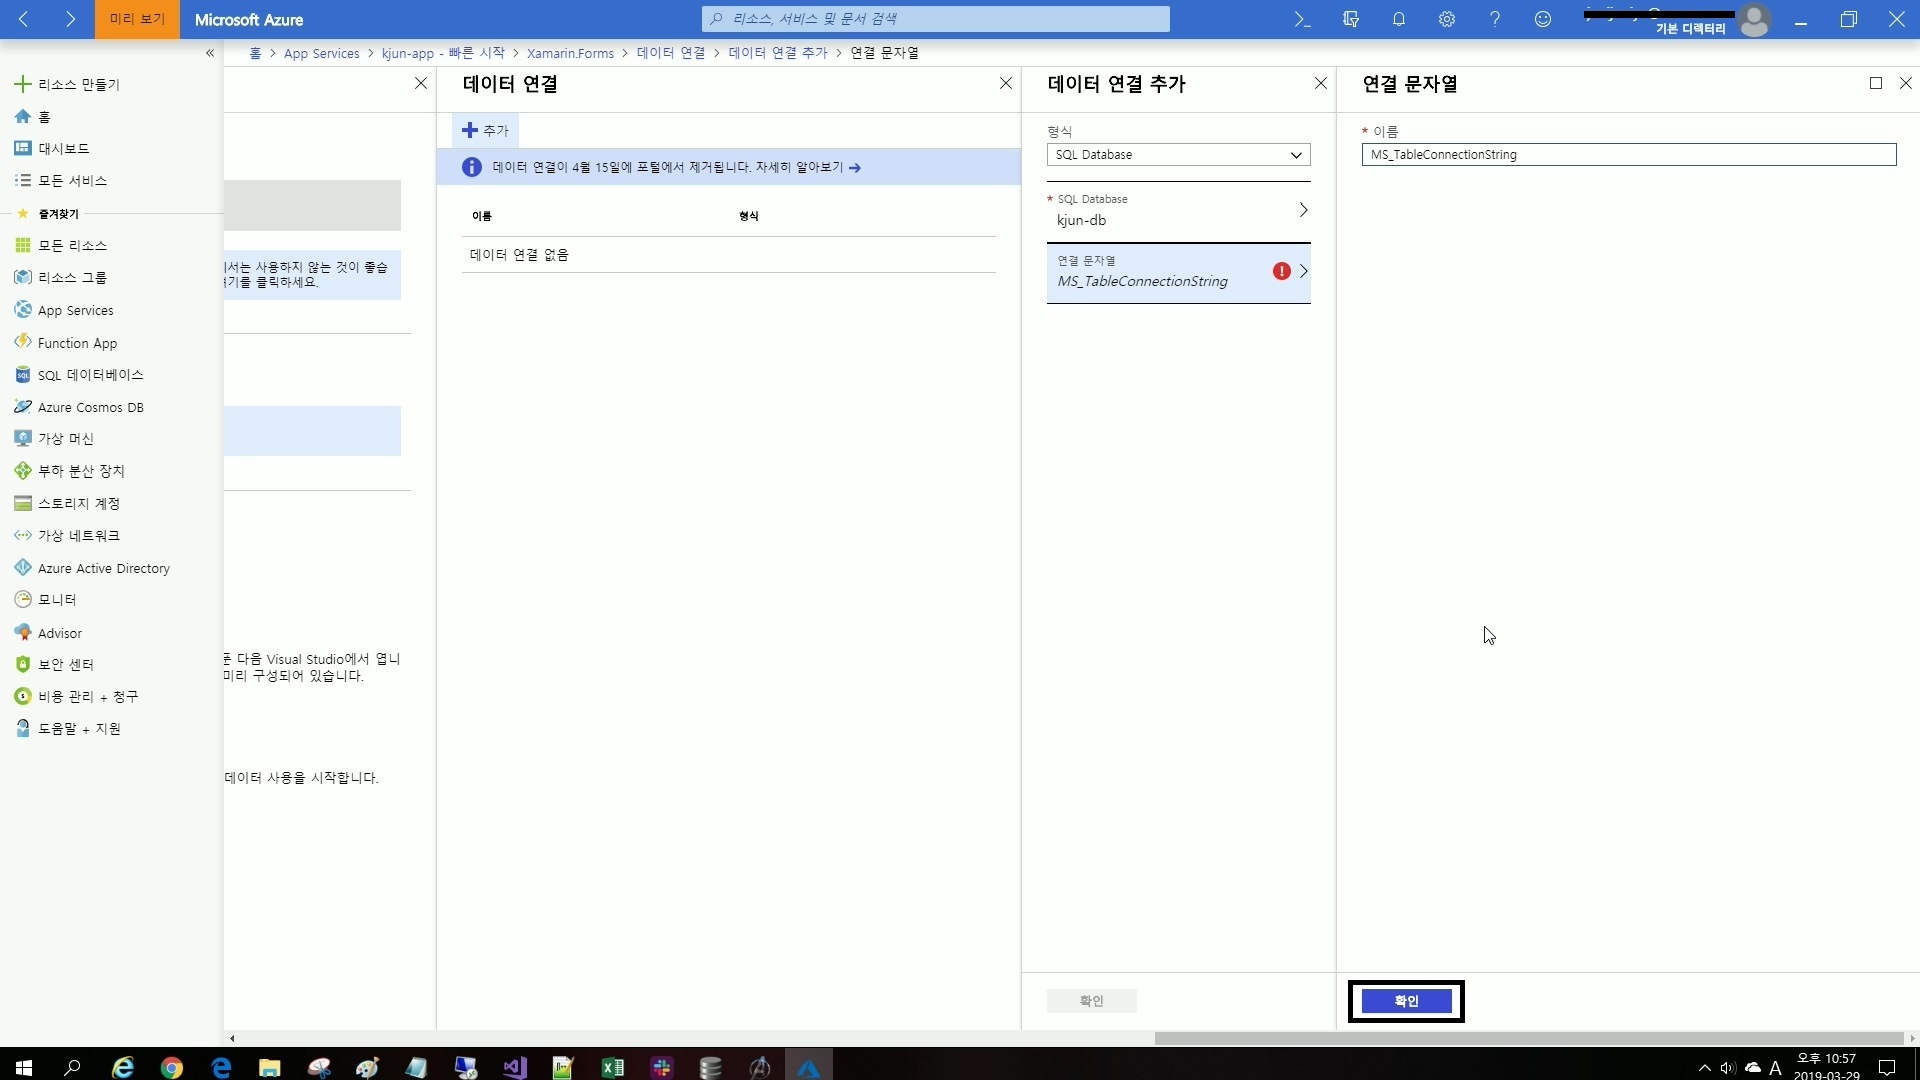The height and width of the screenshot is (1080, 1920).
Task: Open Visual Studio from the taskbar
Action: [x=514, y=1067]
